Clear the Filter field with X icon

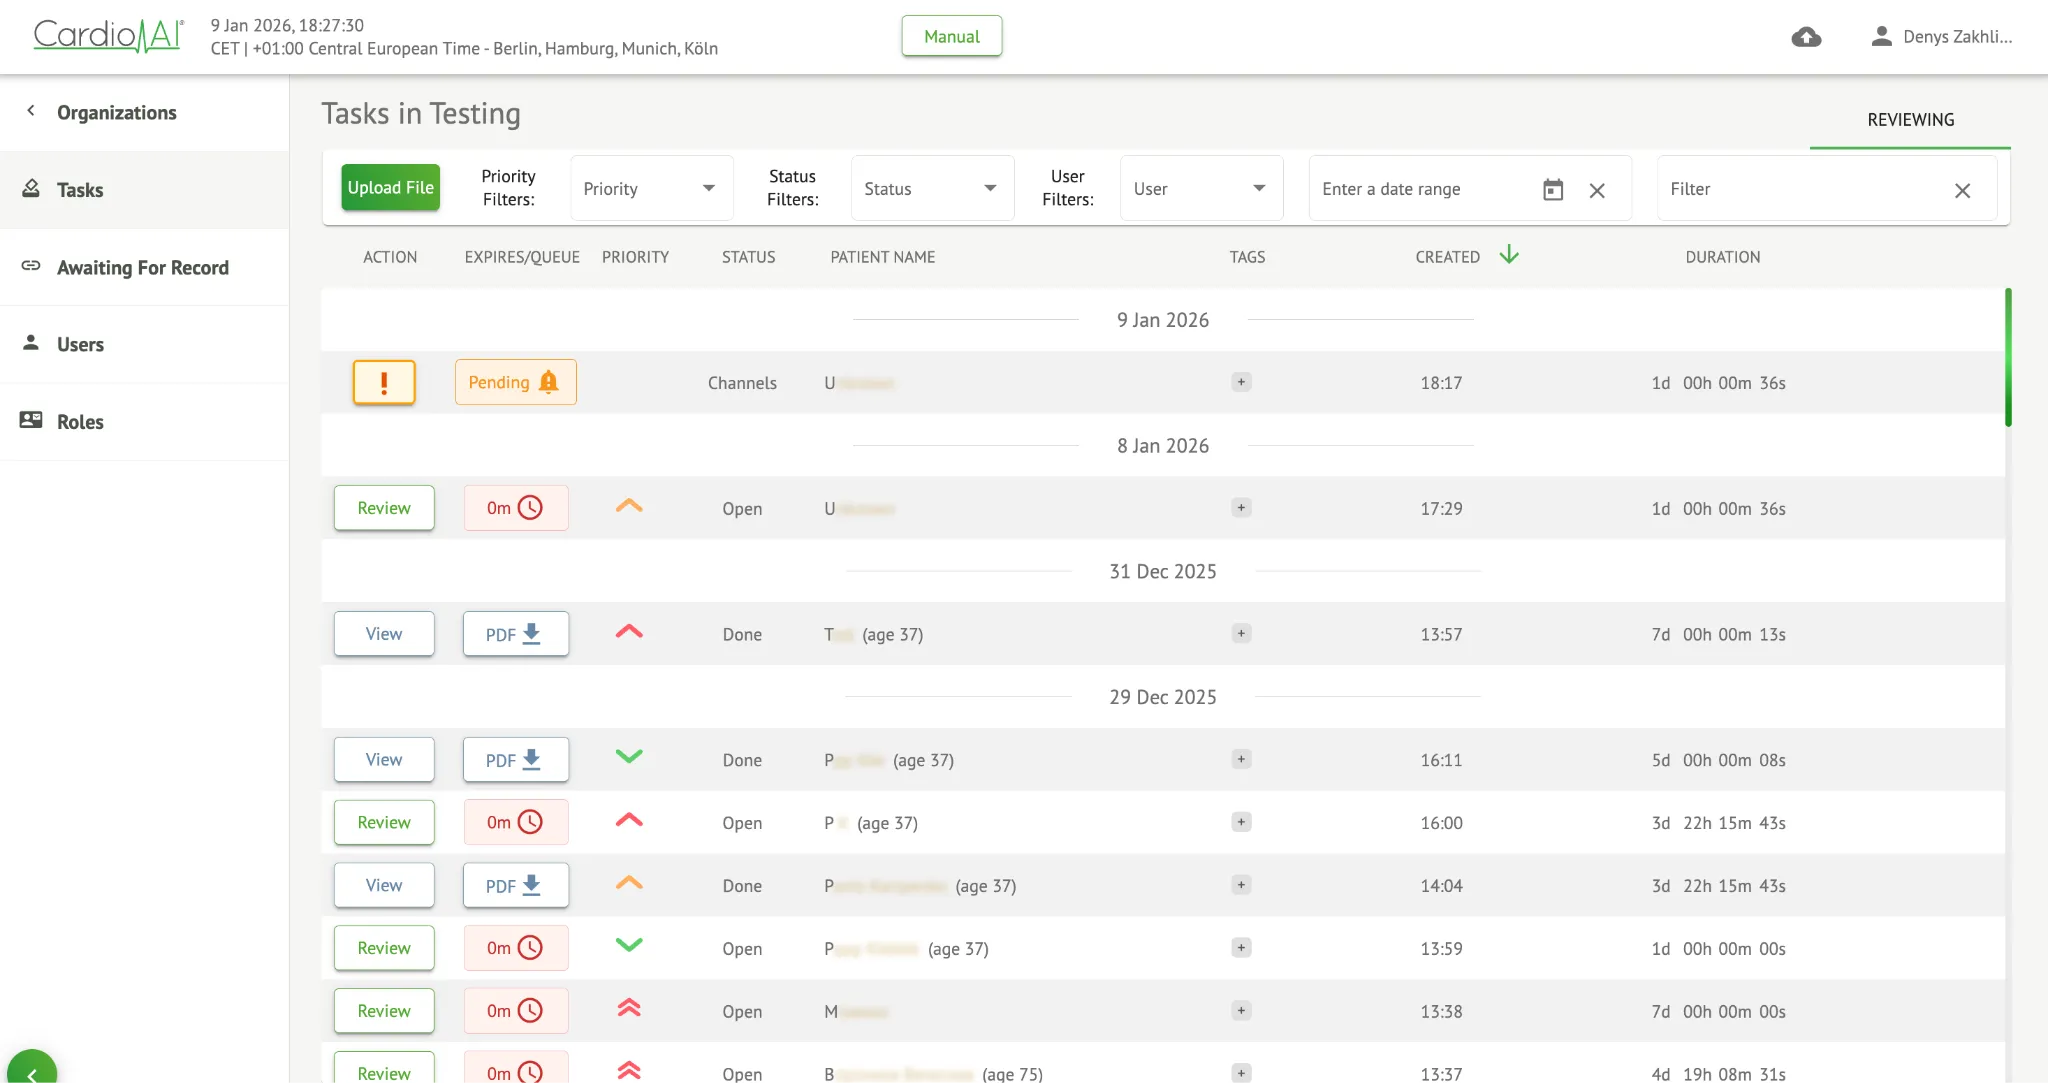click(1962, 190)
